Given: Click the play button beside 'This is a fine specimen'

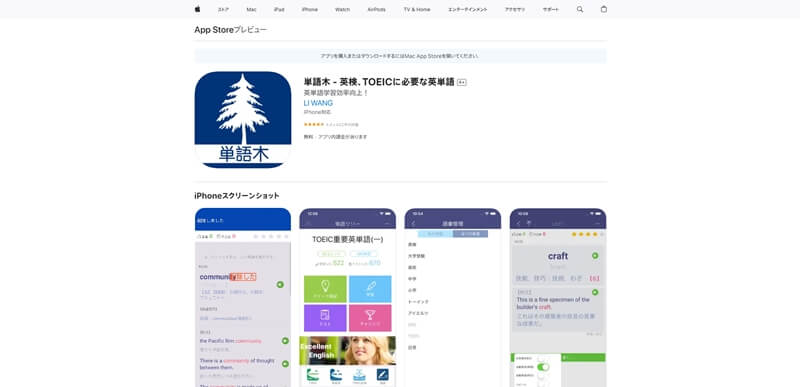Looking at the screenshot, I should click(595, 292).
